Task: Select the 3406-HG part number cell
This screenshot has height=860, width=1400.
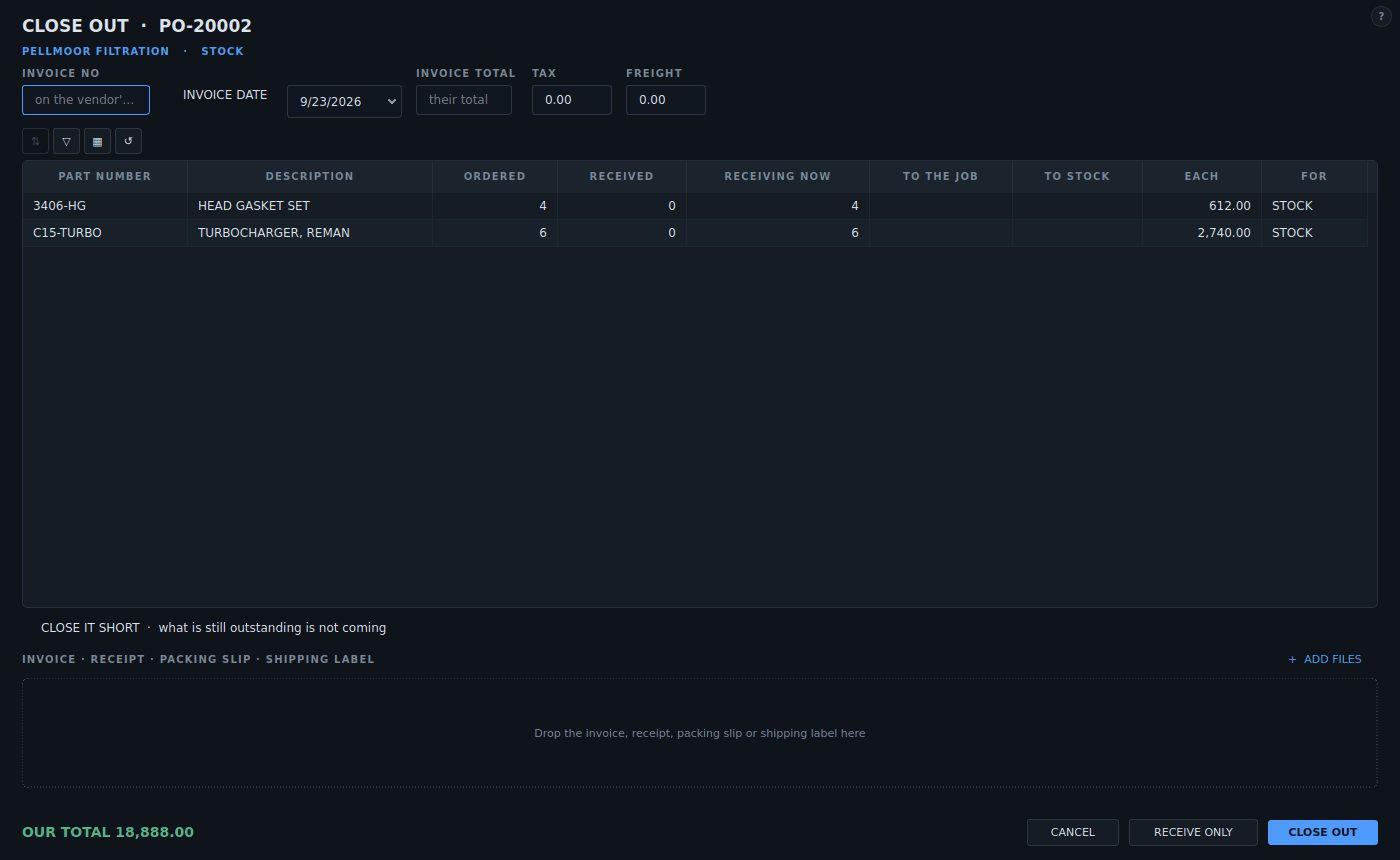Action: click(105, 206)
